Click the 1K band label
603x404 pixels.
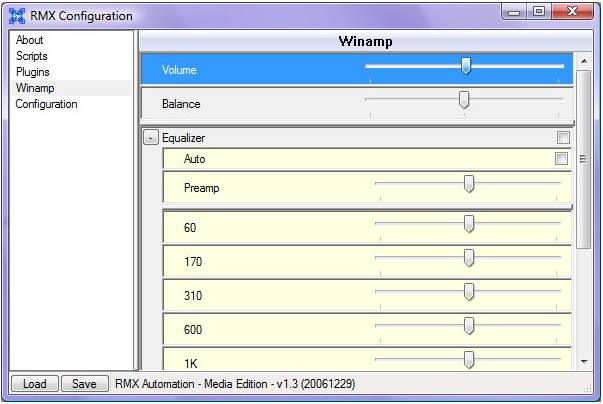click(x=191, y=363)
